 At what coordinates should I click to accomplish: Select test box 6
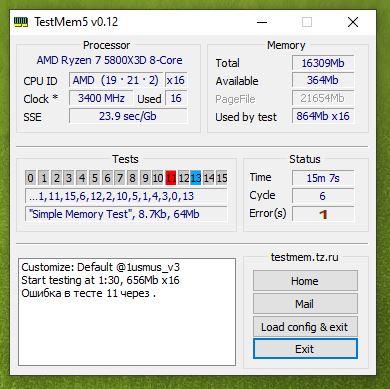pyautogui.click(x=107, y=178)
